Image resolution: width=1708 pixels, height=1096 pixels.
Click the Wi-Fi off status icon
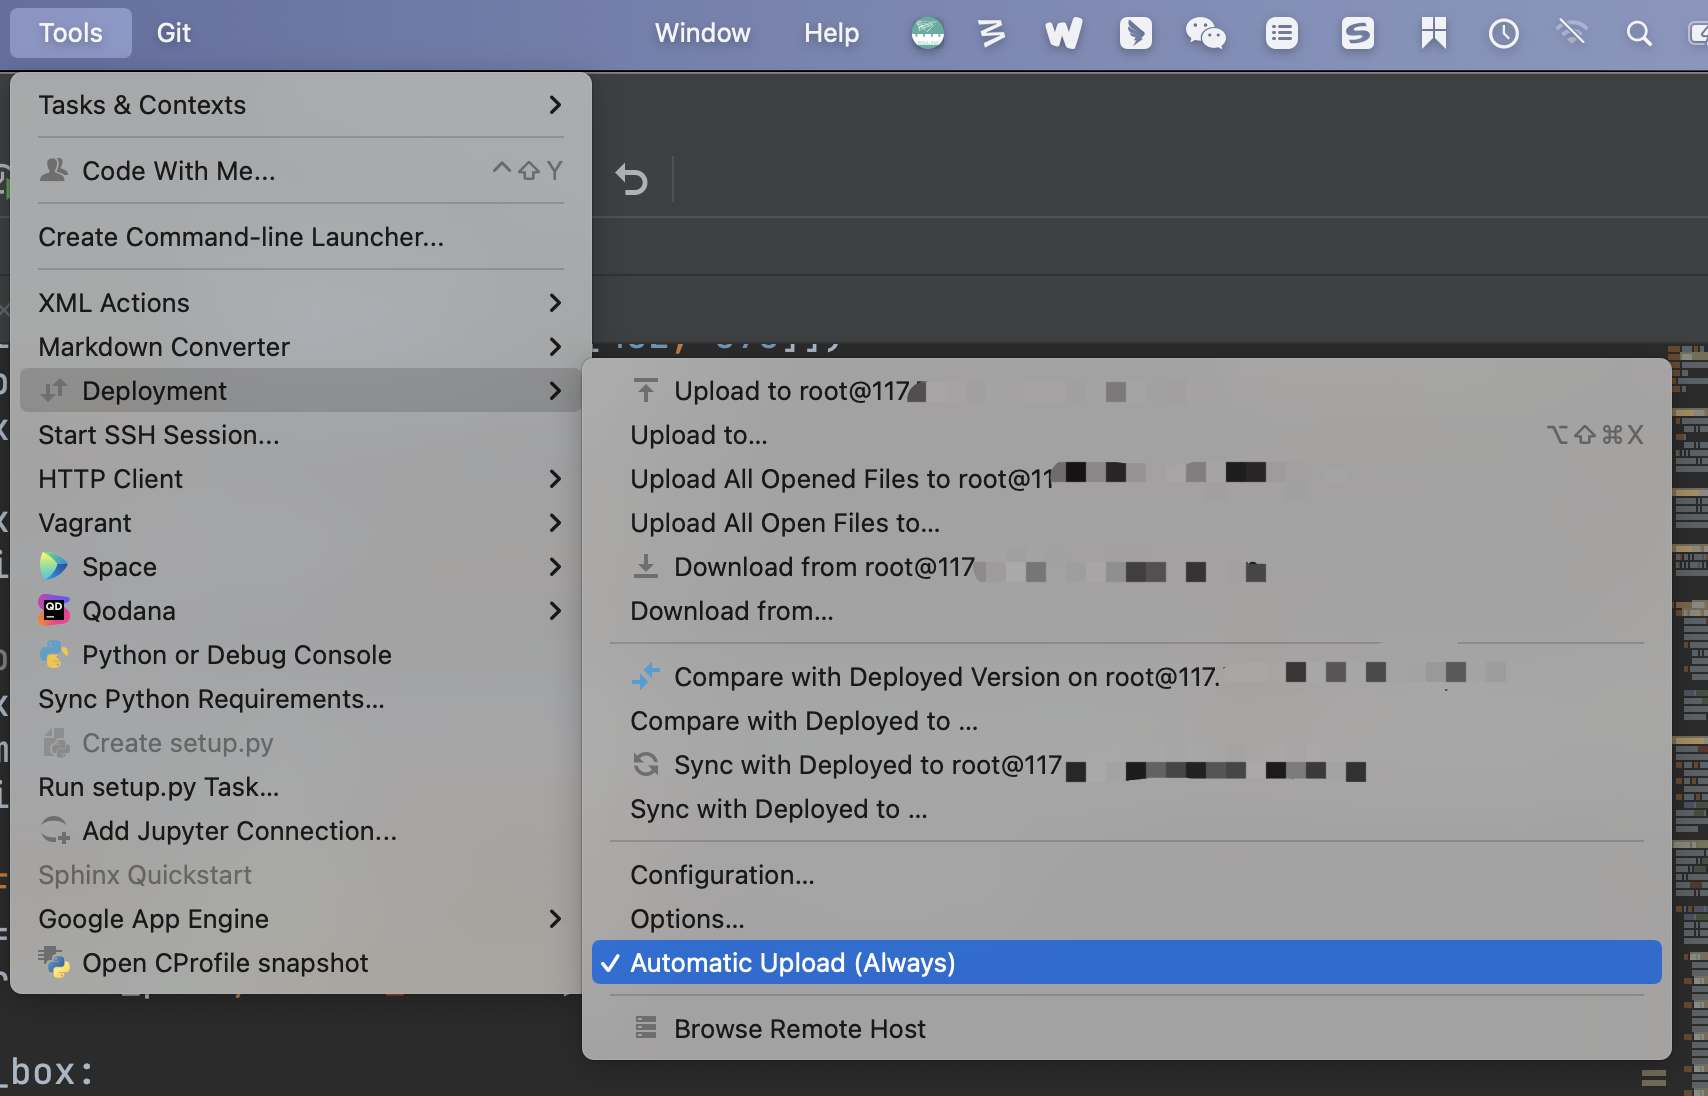tap(1572, 33)
